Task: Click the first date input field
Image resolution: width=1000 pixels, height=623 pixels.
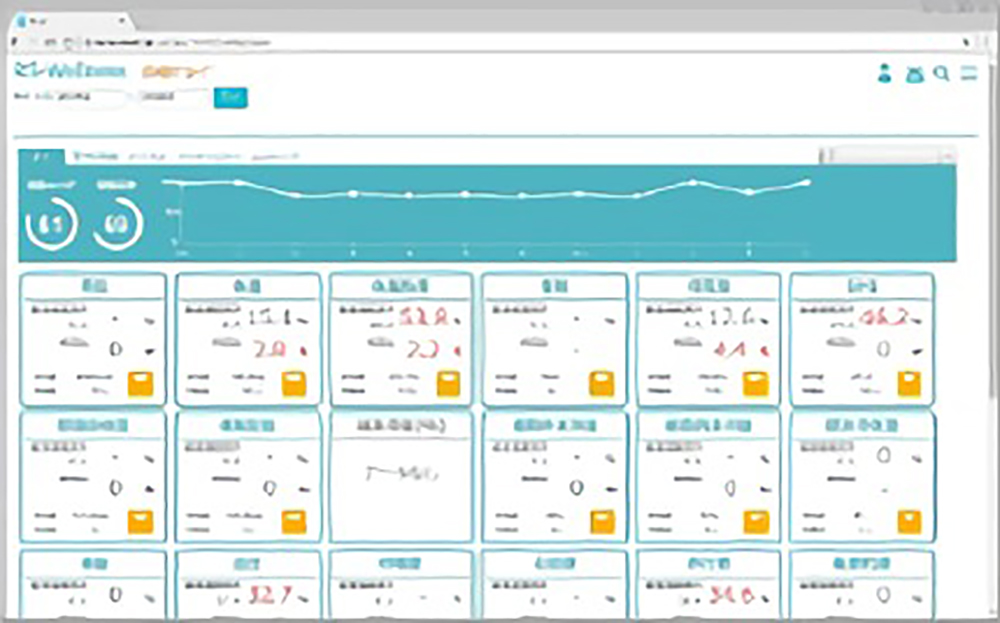Action: 92,97
